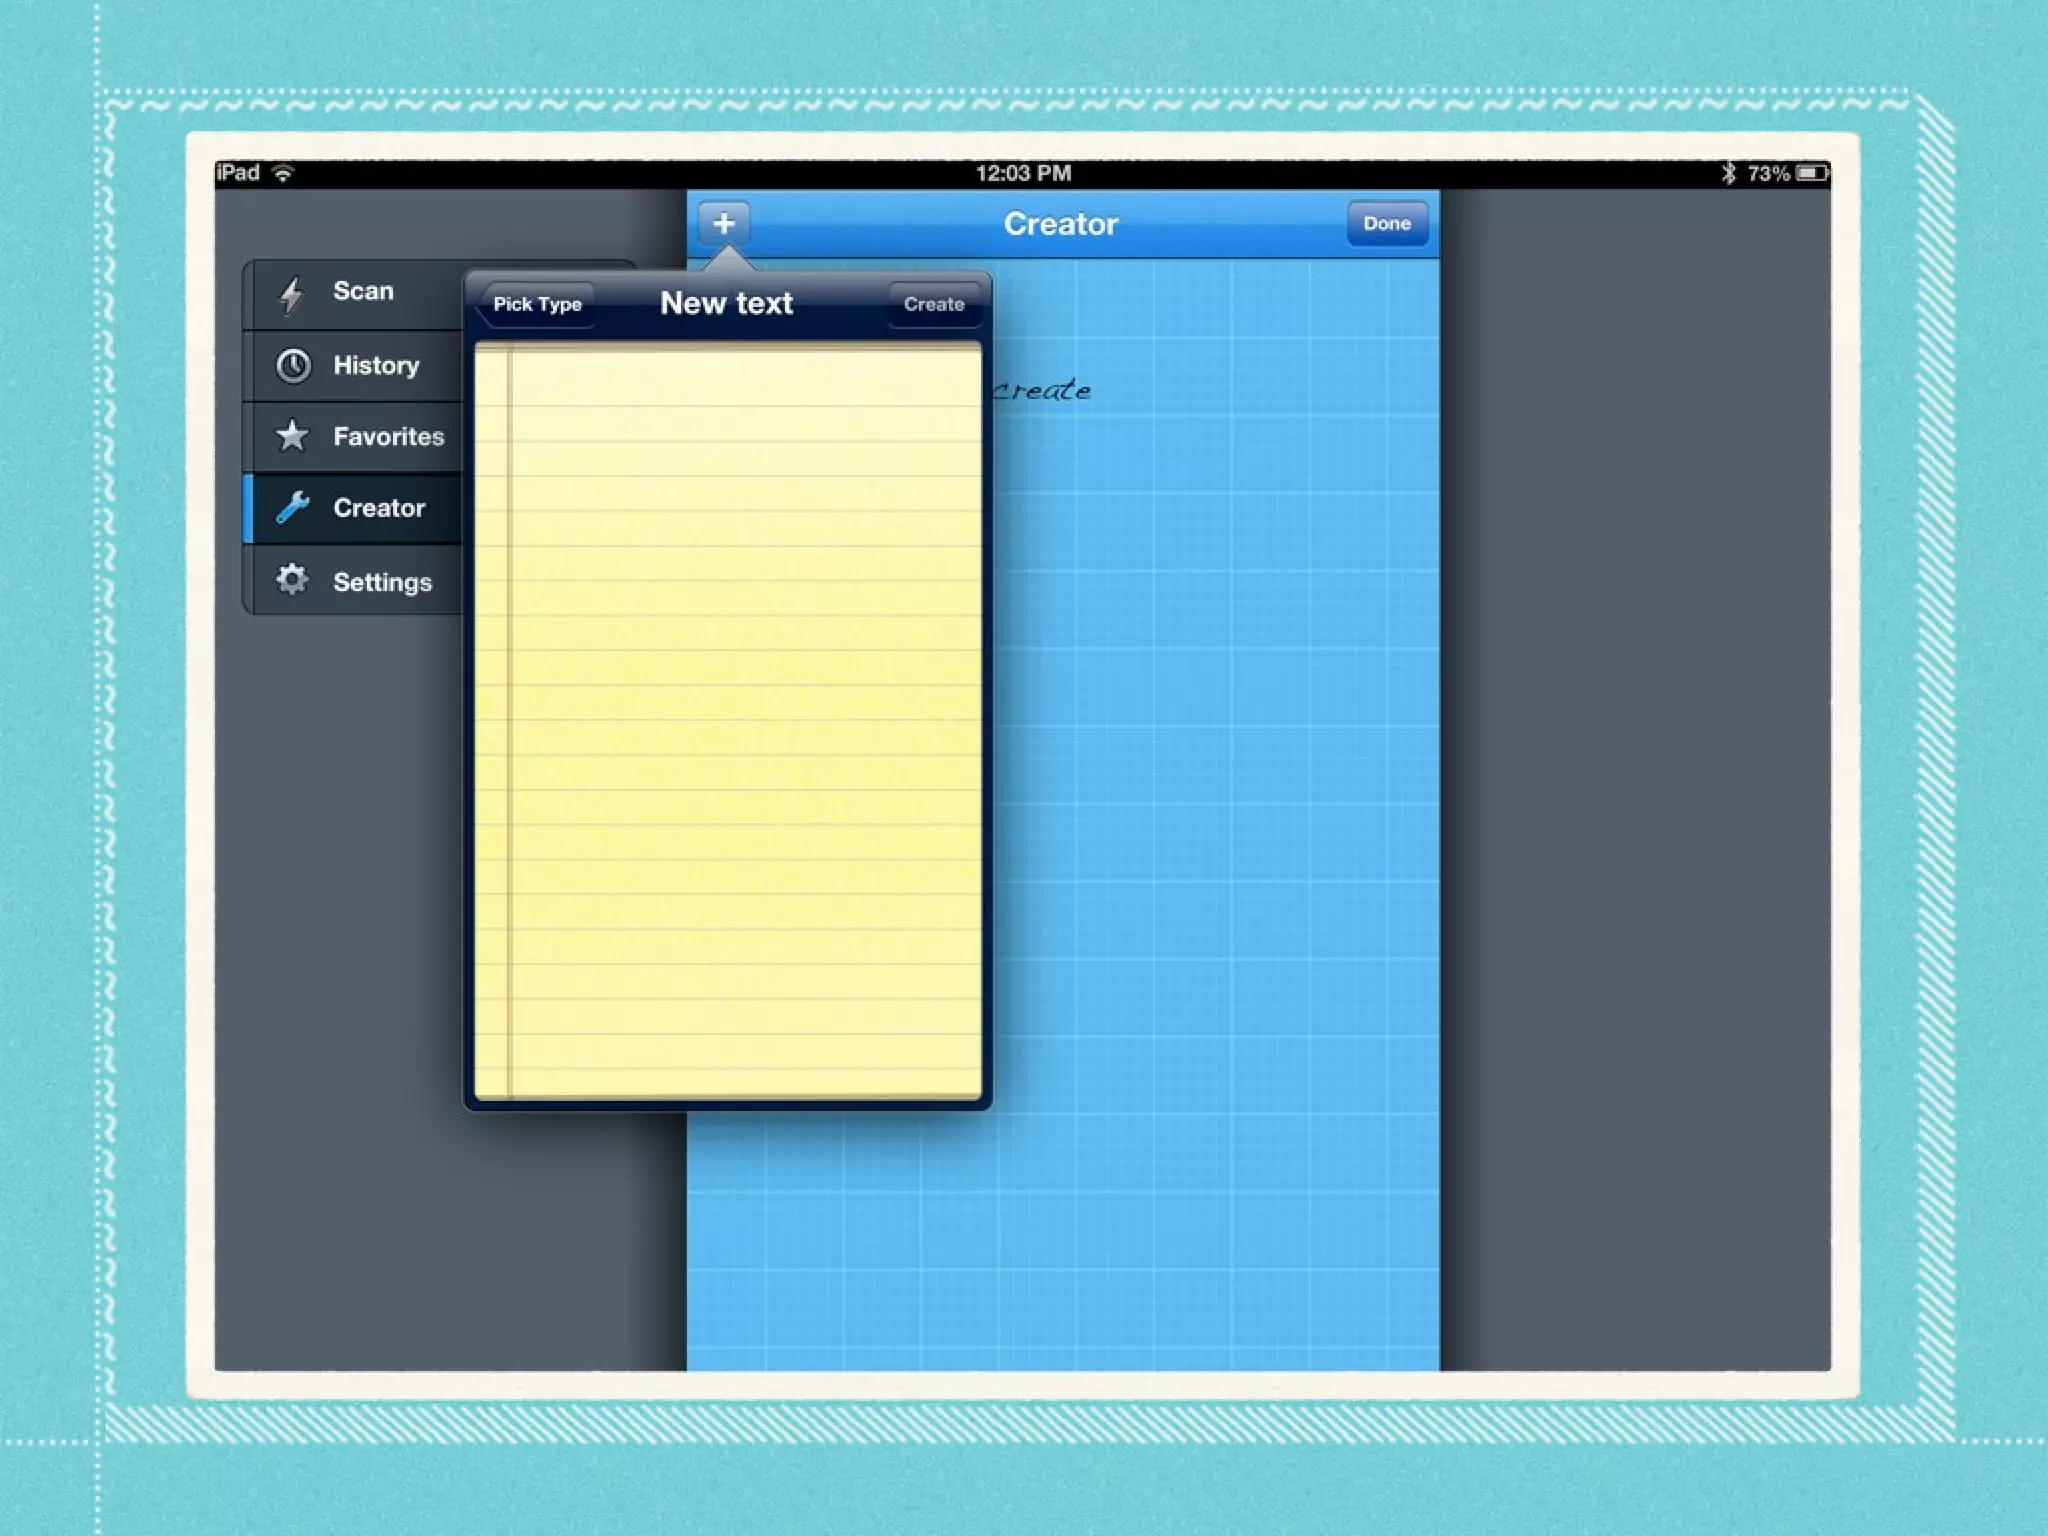Click the Scan lightning bolt icon

click(x=291, y=294)
